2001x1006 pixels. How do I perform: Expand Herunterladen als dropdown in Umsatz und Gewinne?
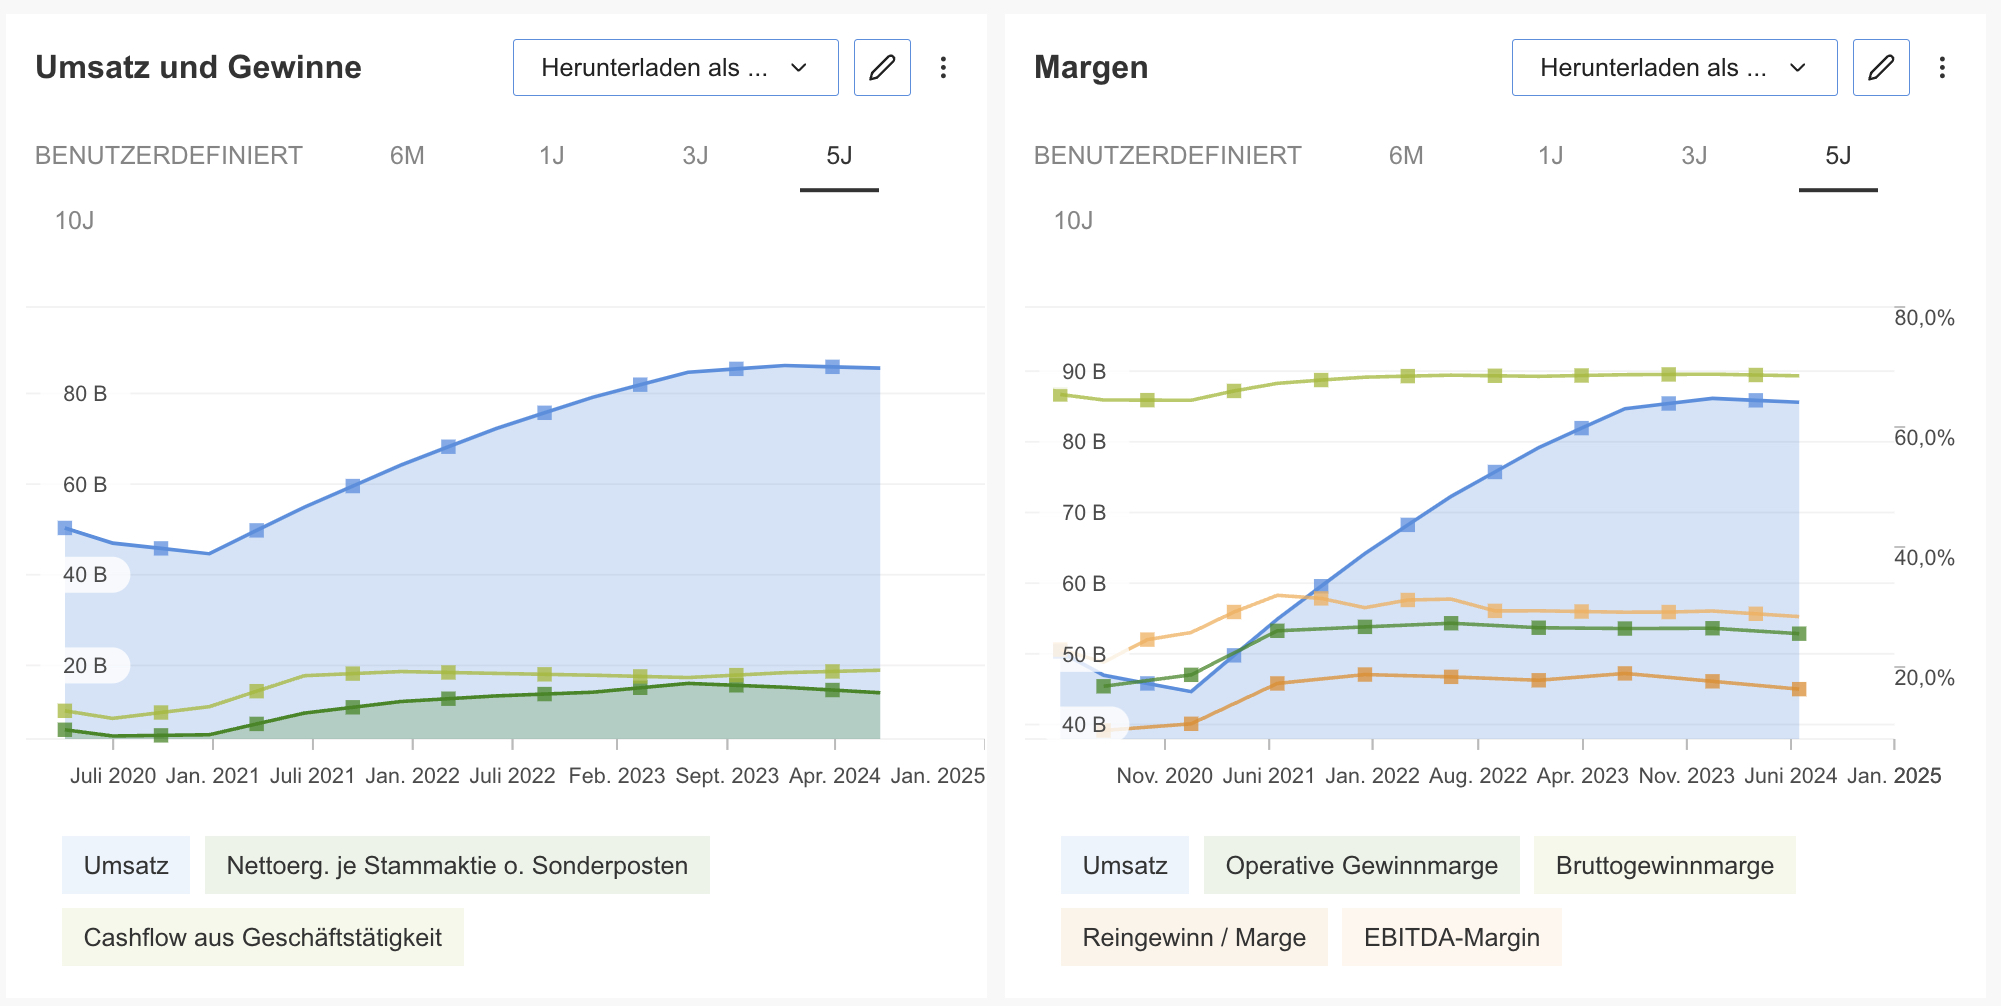coord(676,68)
